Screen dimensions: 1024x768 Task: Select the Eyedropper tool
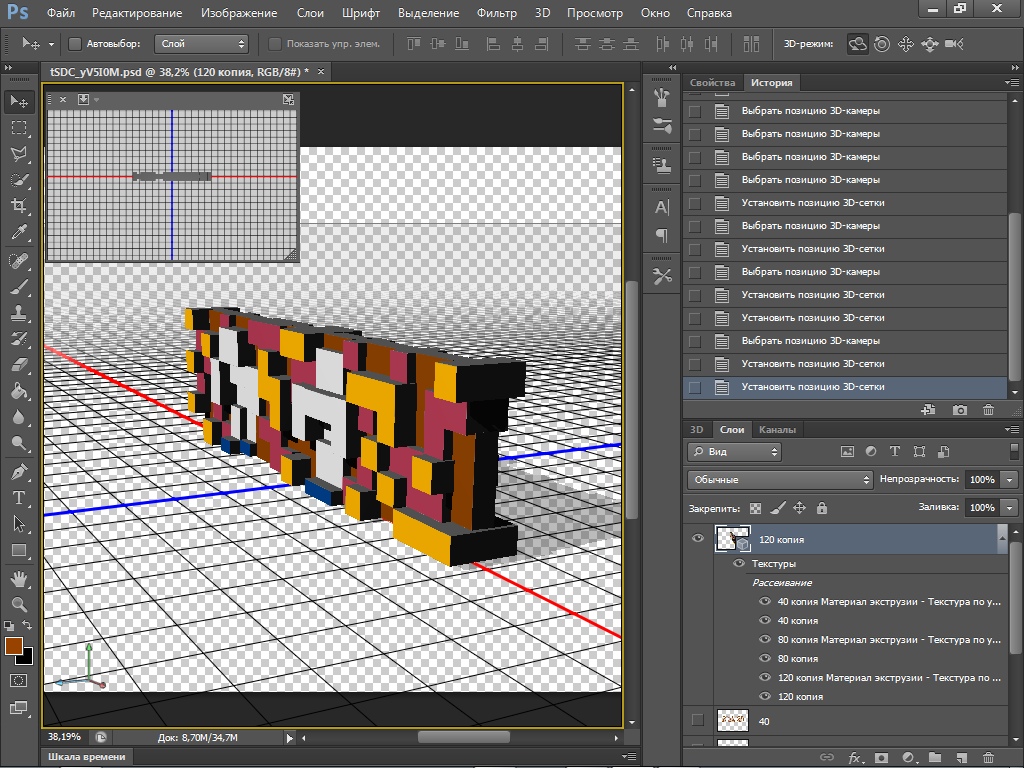pyautogui.click(x=19, y=232)
